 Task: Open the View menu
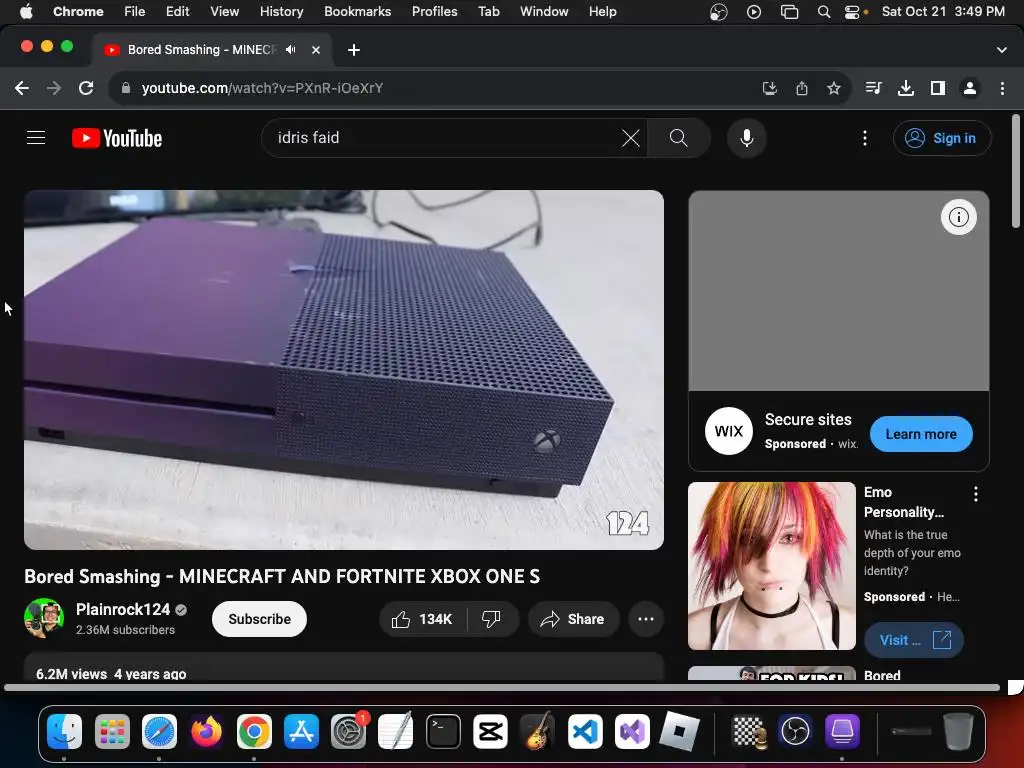click(x=224, y=11)
